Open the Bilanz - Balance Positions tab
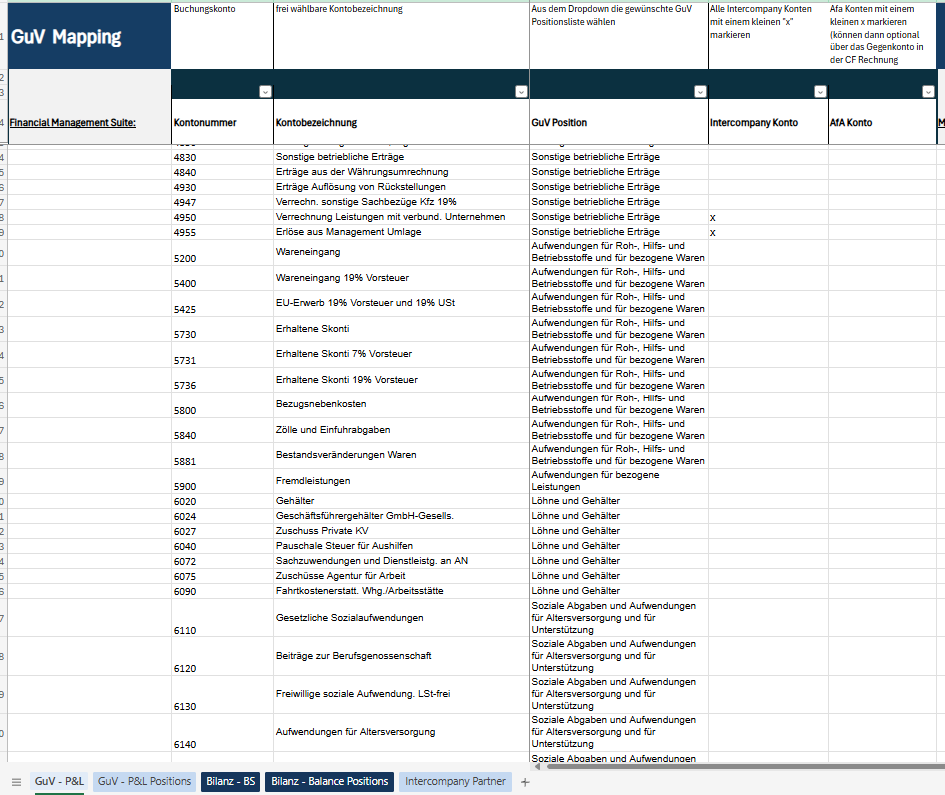945x795 pixels. [329, 781]
